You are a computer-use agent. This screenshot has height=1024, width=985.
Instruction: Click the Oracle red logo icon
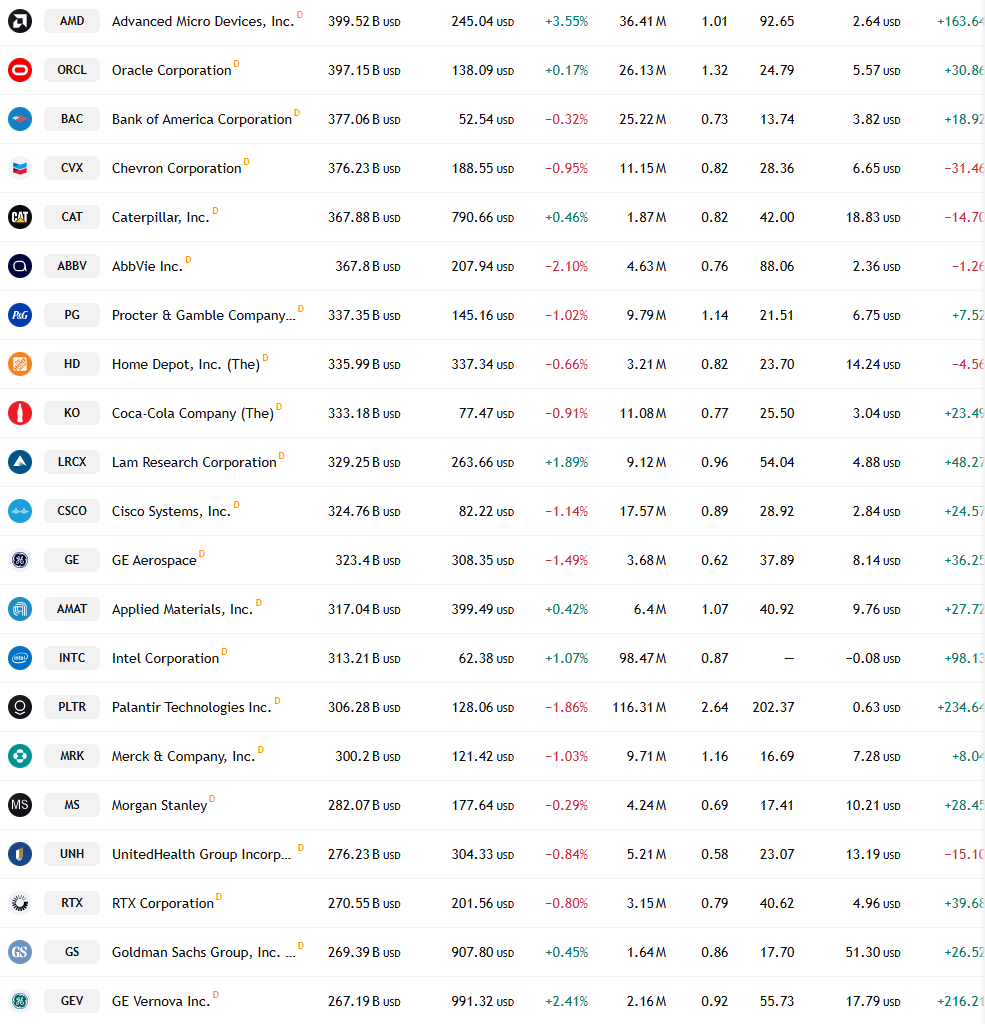pyautogui.click(x=20, y=70)
